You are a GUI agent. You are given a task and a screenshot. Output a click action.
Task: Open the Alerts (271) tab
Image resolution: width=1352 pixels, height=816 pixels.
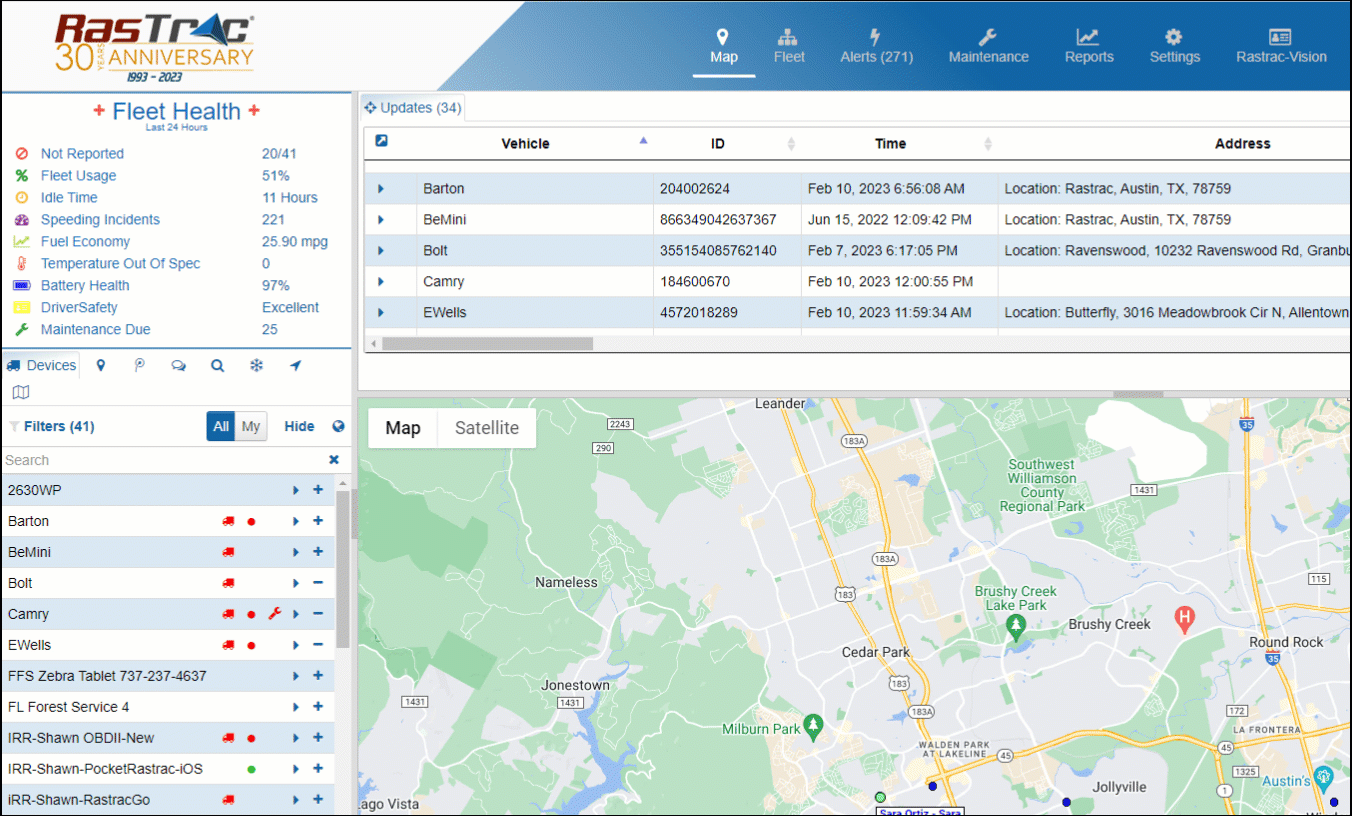click(876, 47)
